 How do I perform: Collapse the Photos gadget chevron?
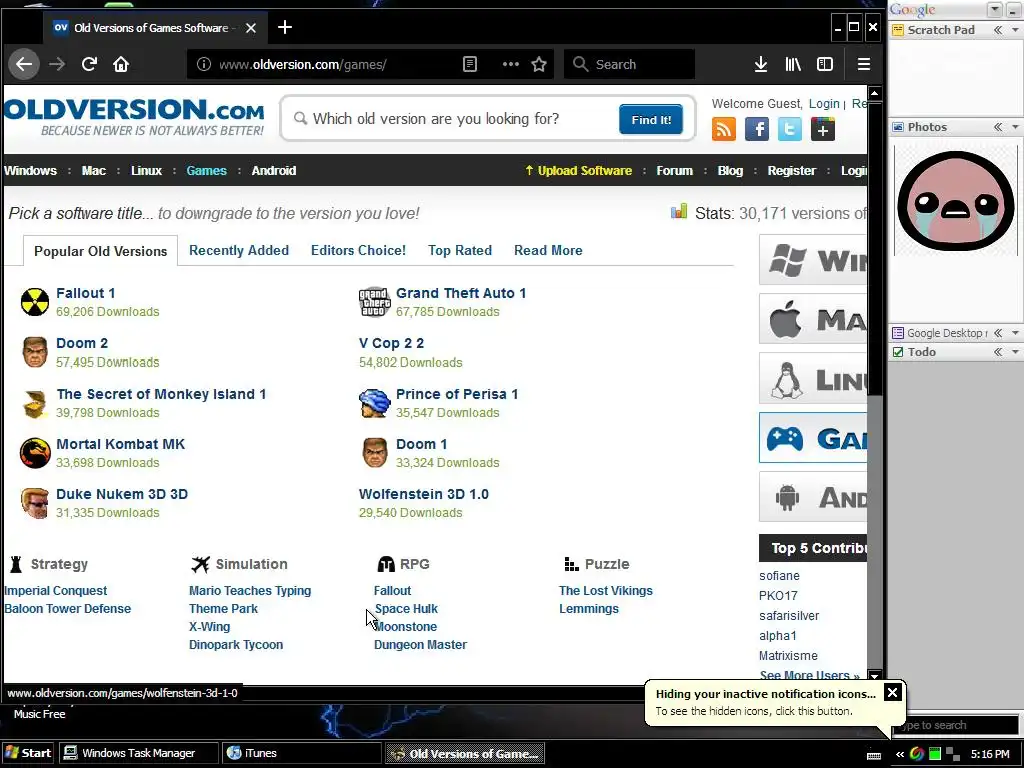[998, 127]
